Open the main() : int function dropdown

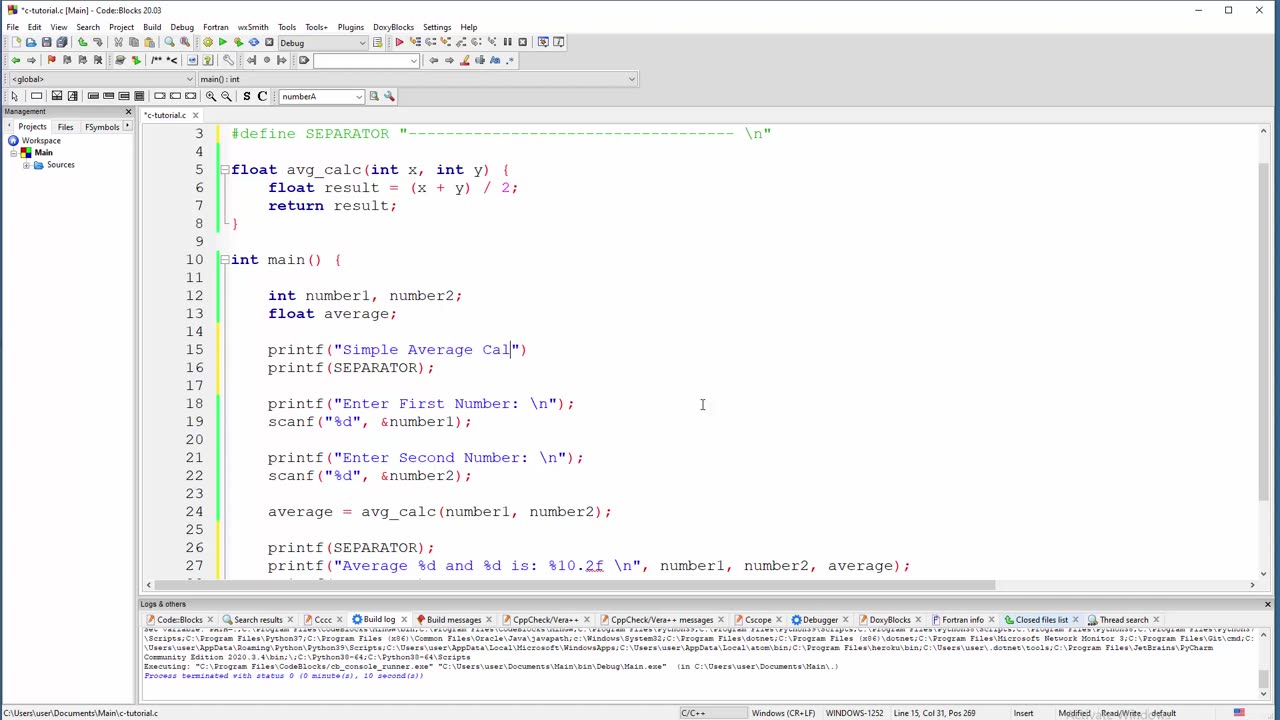coord(416,79)
